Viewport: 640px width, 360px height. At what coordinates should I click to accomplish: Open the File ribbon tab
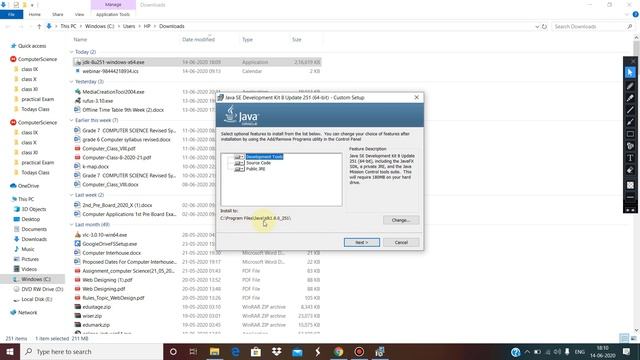tap(11, 14)
